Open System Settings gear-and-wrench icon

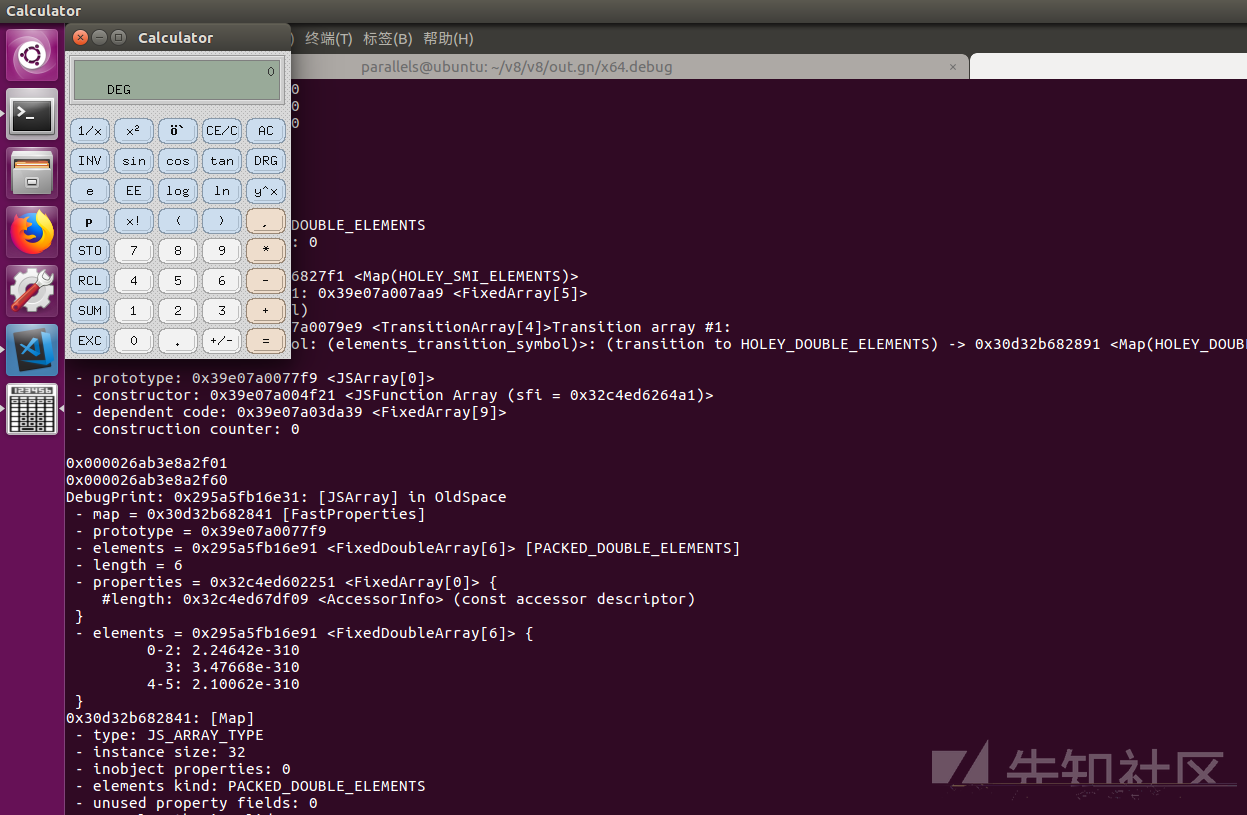point(33,290)
